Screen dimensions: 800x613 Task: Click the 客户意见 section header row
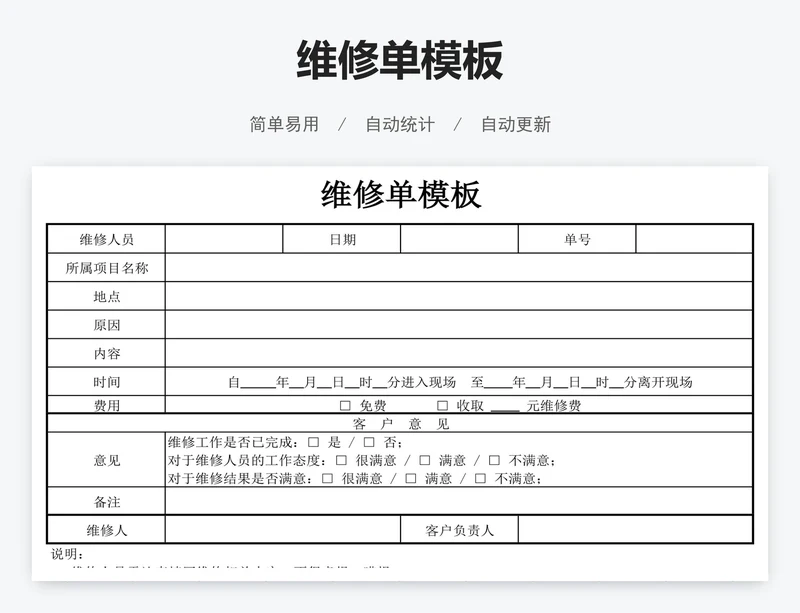[x=400, y=423]
